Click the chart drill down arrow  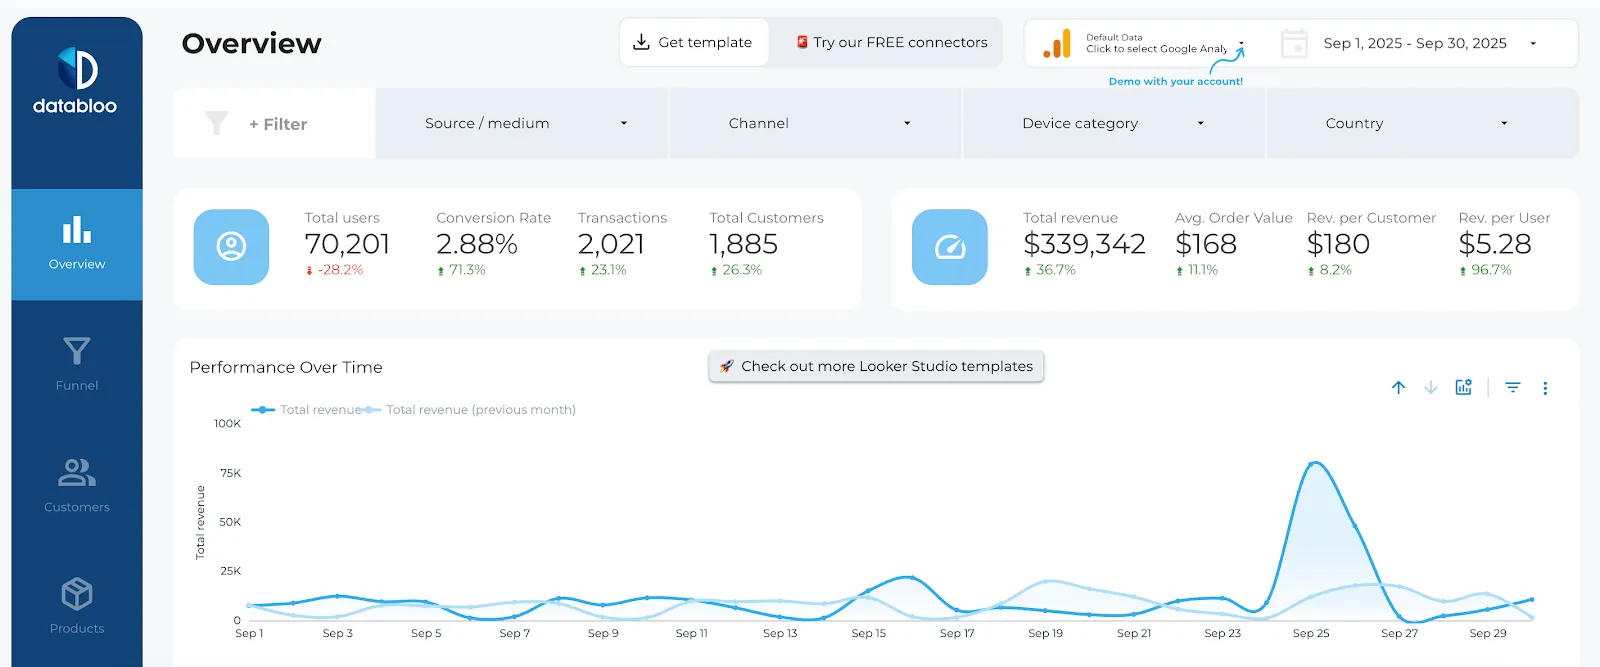1431,388
